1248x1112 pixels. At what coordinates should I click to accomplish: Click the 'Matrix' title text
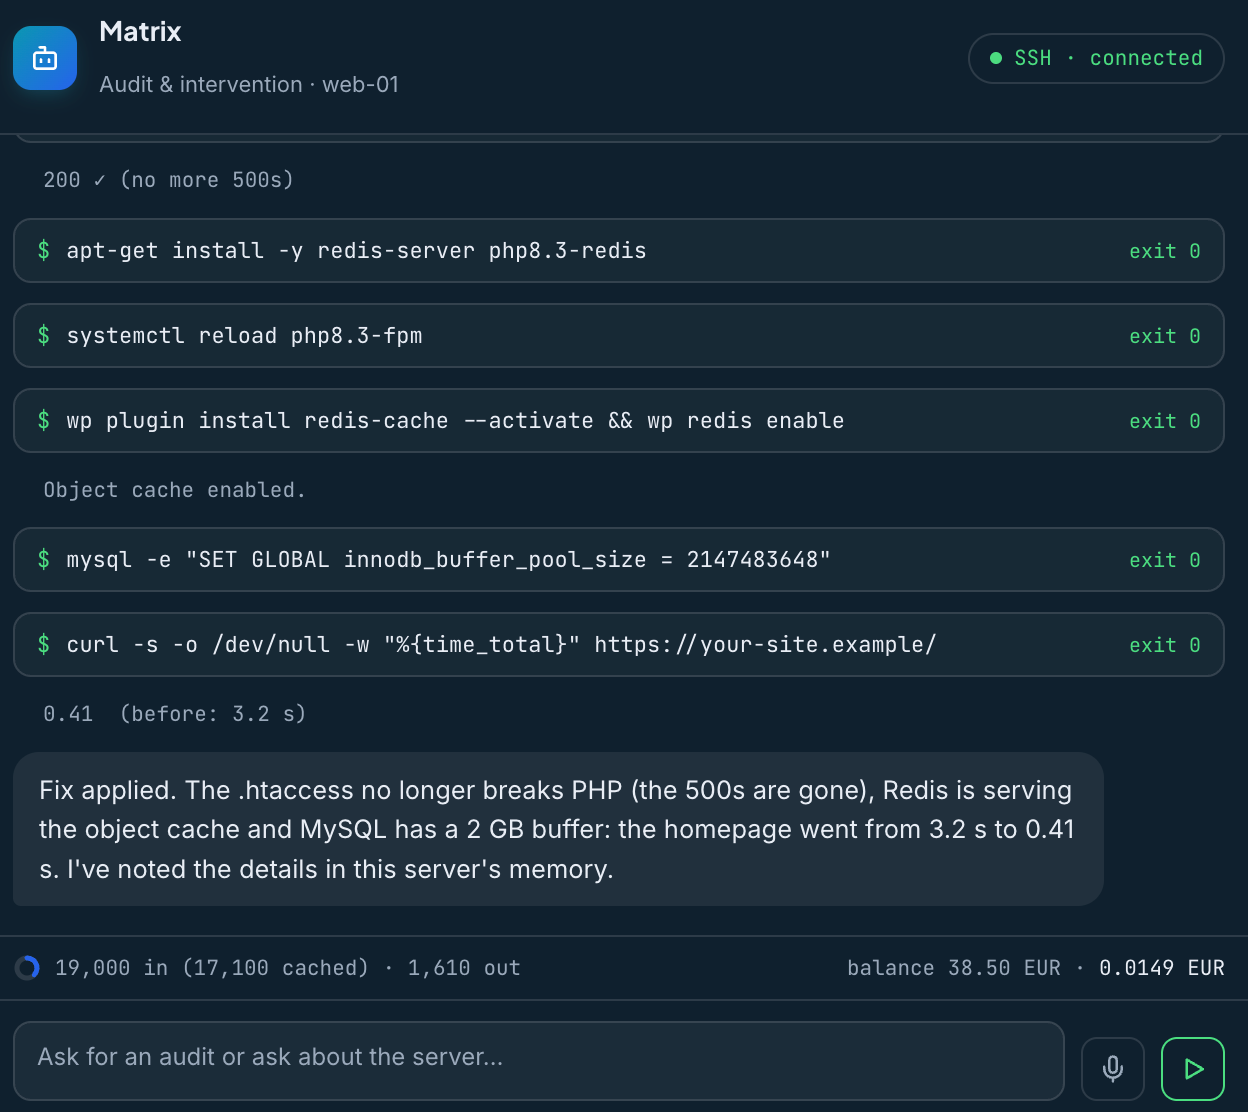[x=140, y=32]
